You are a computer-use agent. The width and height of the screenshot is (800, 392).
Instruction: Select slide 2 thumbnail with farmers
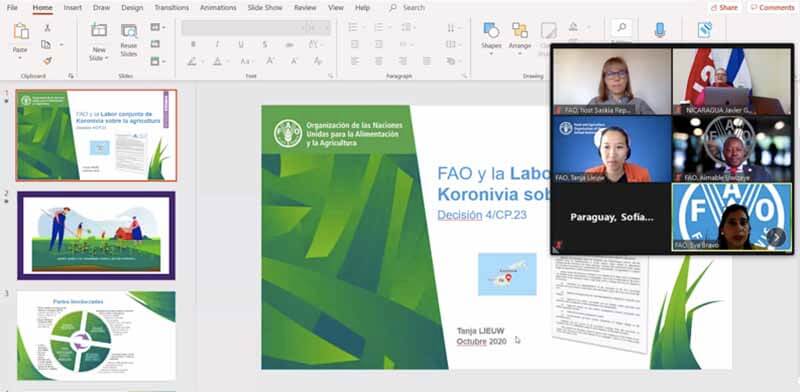pos(96,235)
